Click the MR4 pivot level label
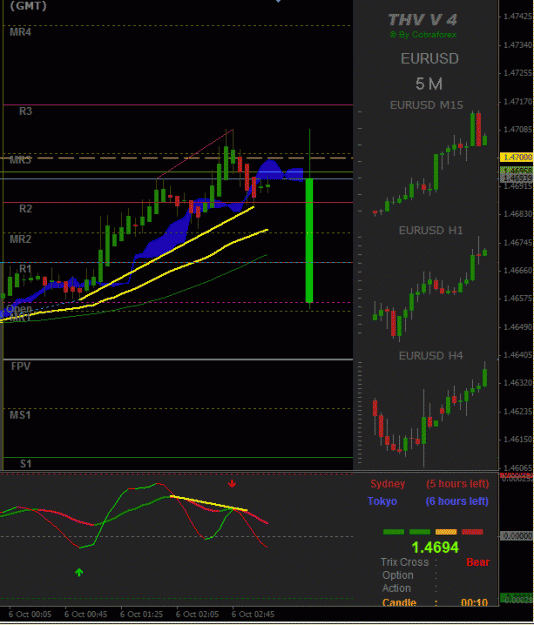The height and width of the screenshot is (625, 534). (x=20, y=32)
